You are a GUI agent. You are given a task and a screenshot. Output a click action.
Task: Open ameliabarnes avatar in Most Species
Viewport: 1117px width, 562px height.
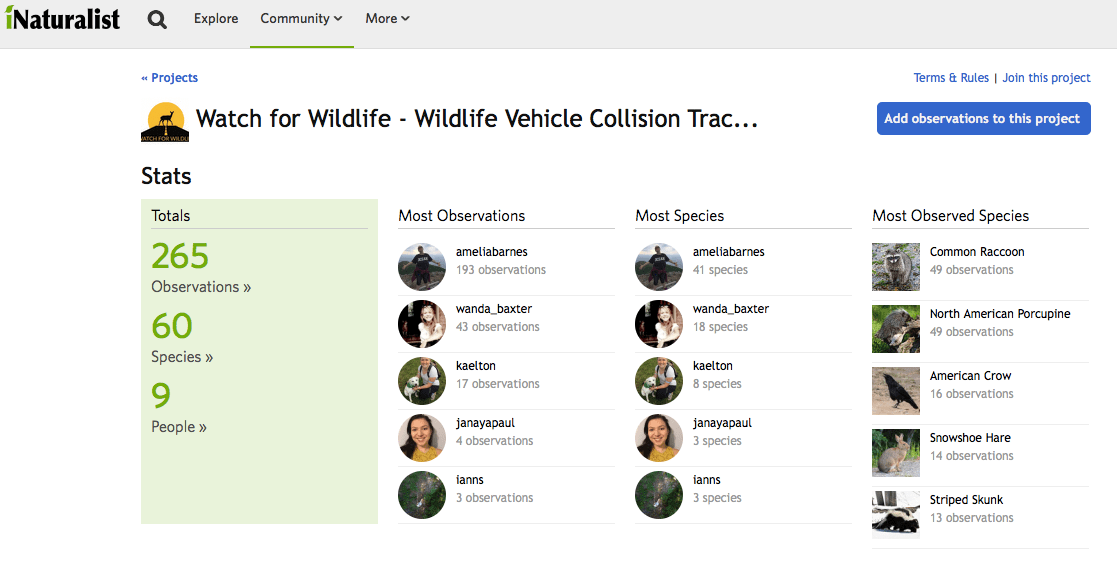659,267
